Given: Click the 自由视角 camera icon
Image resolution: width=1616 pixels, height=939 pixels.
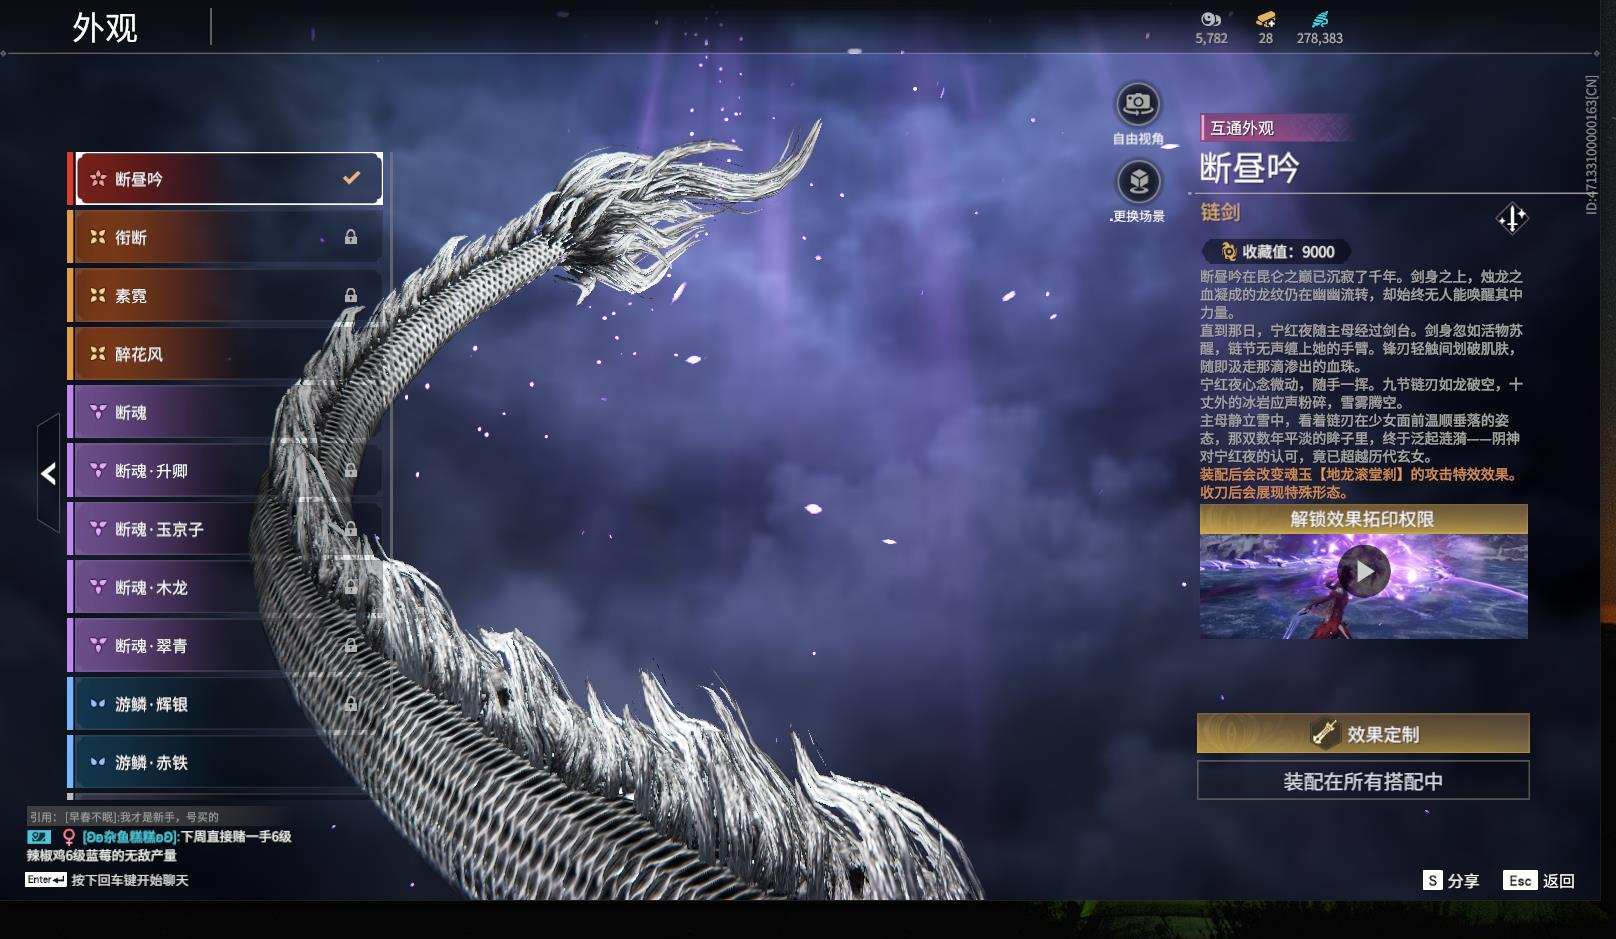Looking at the screenshot, I should pyautogui.click(x=1136, y=101).
